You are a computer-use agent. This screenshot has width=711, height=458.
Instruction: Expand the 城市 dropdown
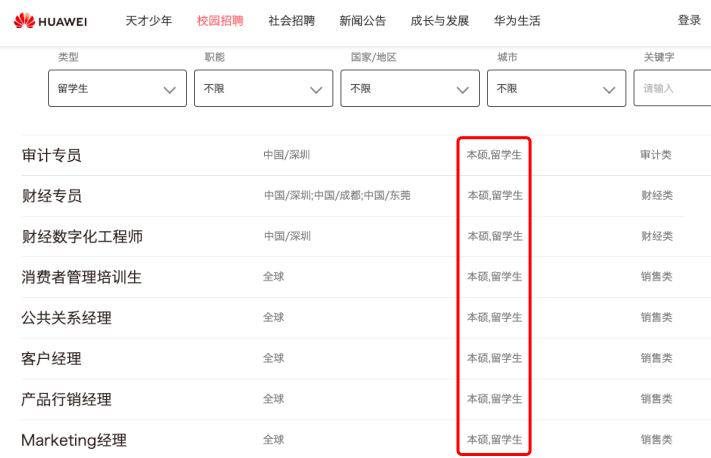click(556, 88)
